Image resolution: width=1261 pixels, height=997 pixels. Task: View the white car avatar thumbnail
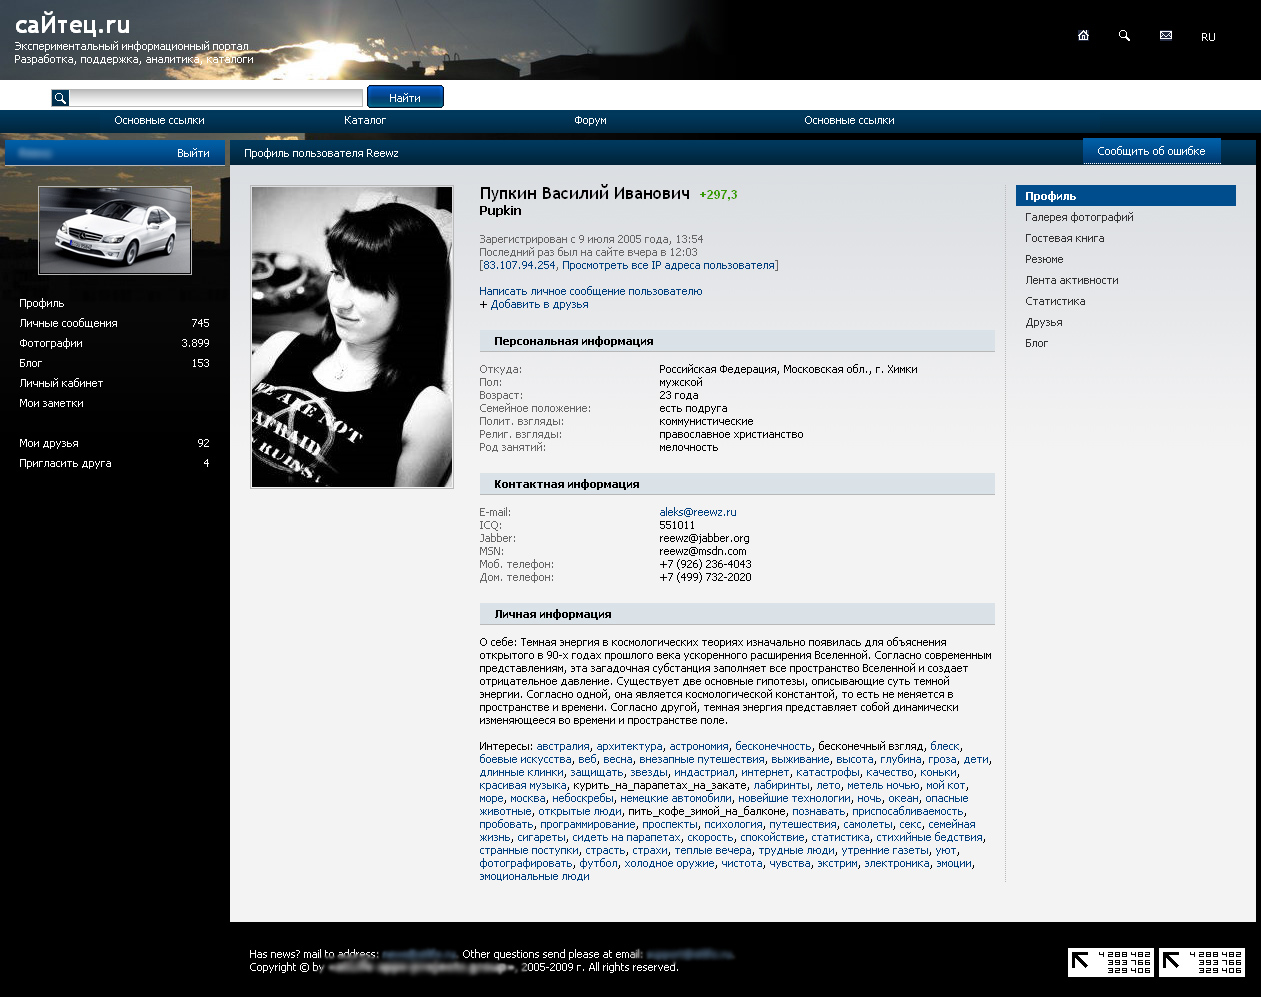pyautogui.click(x=115, y=230)
